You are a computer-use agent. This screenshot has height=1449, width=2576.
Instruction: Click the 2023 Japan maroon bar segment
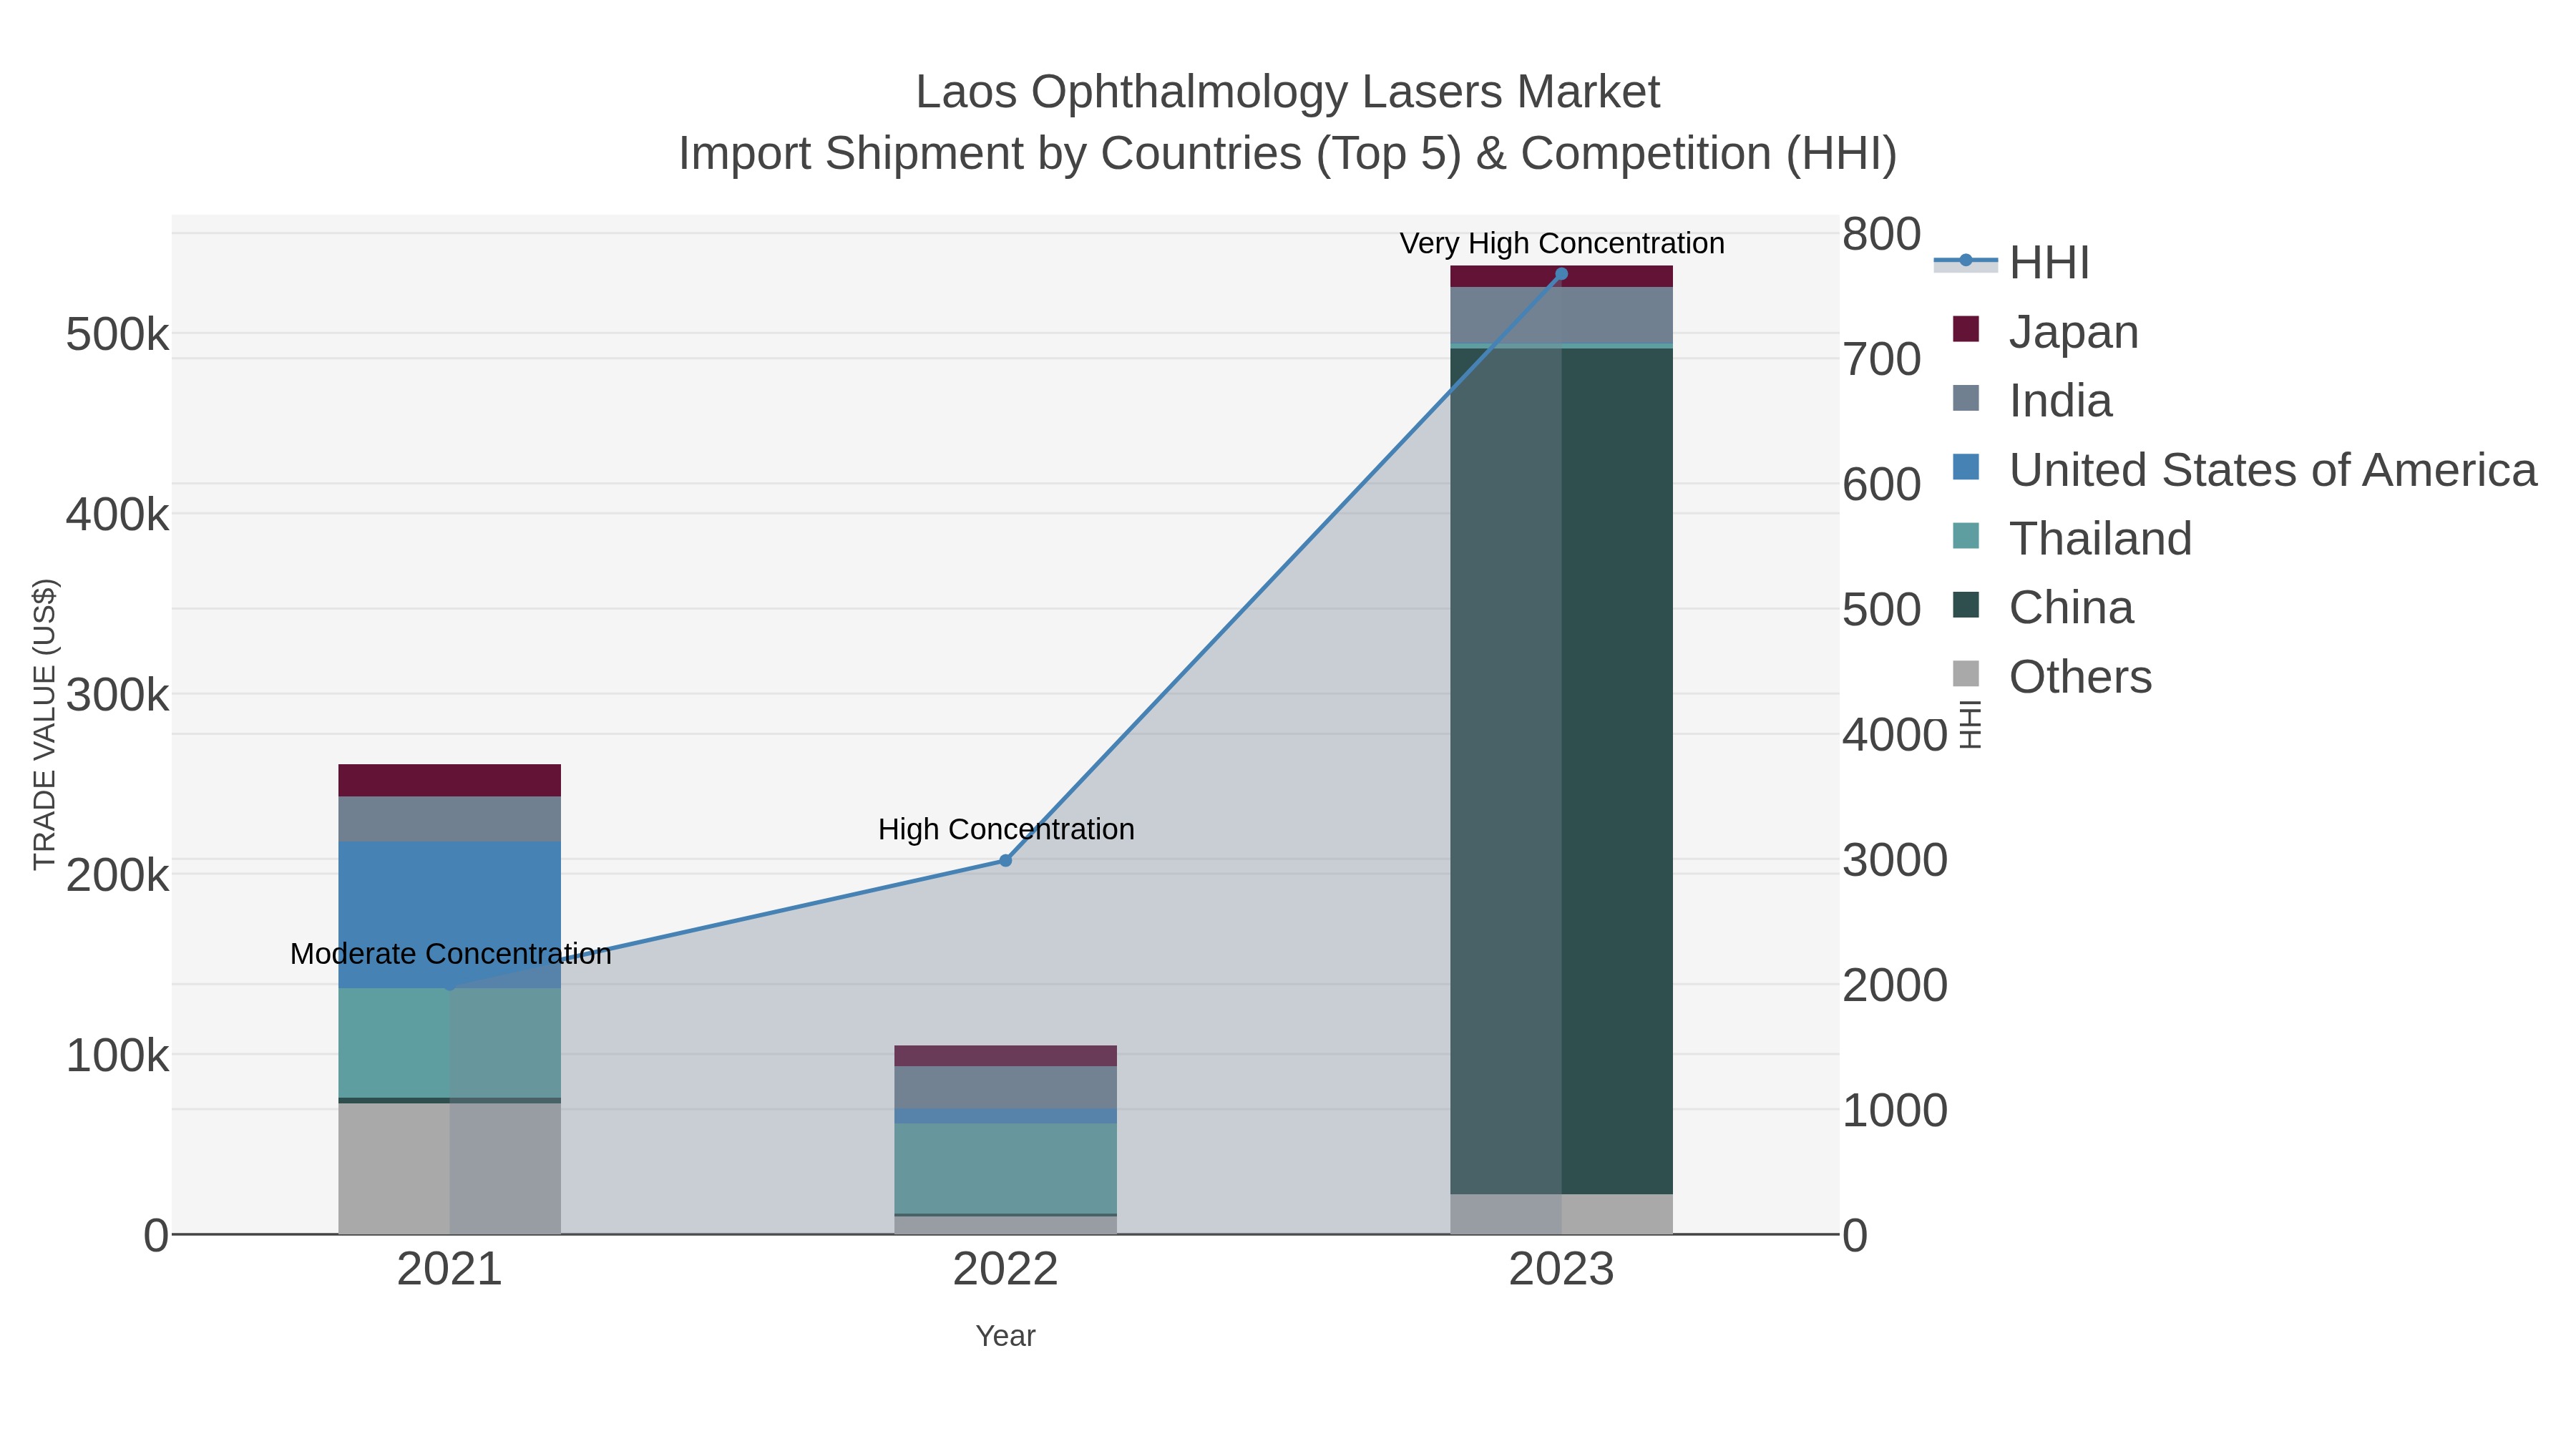[1561, 277]
